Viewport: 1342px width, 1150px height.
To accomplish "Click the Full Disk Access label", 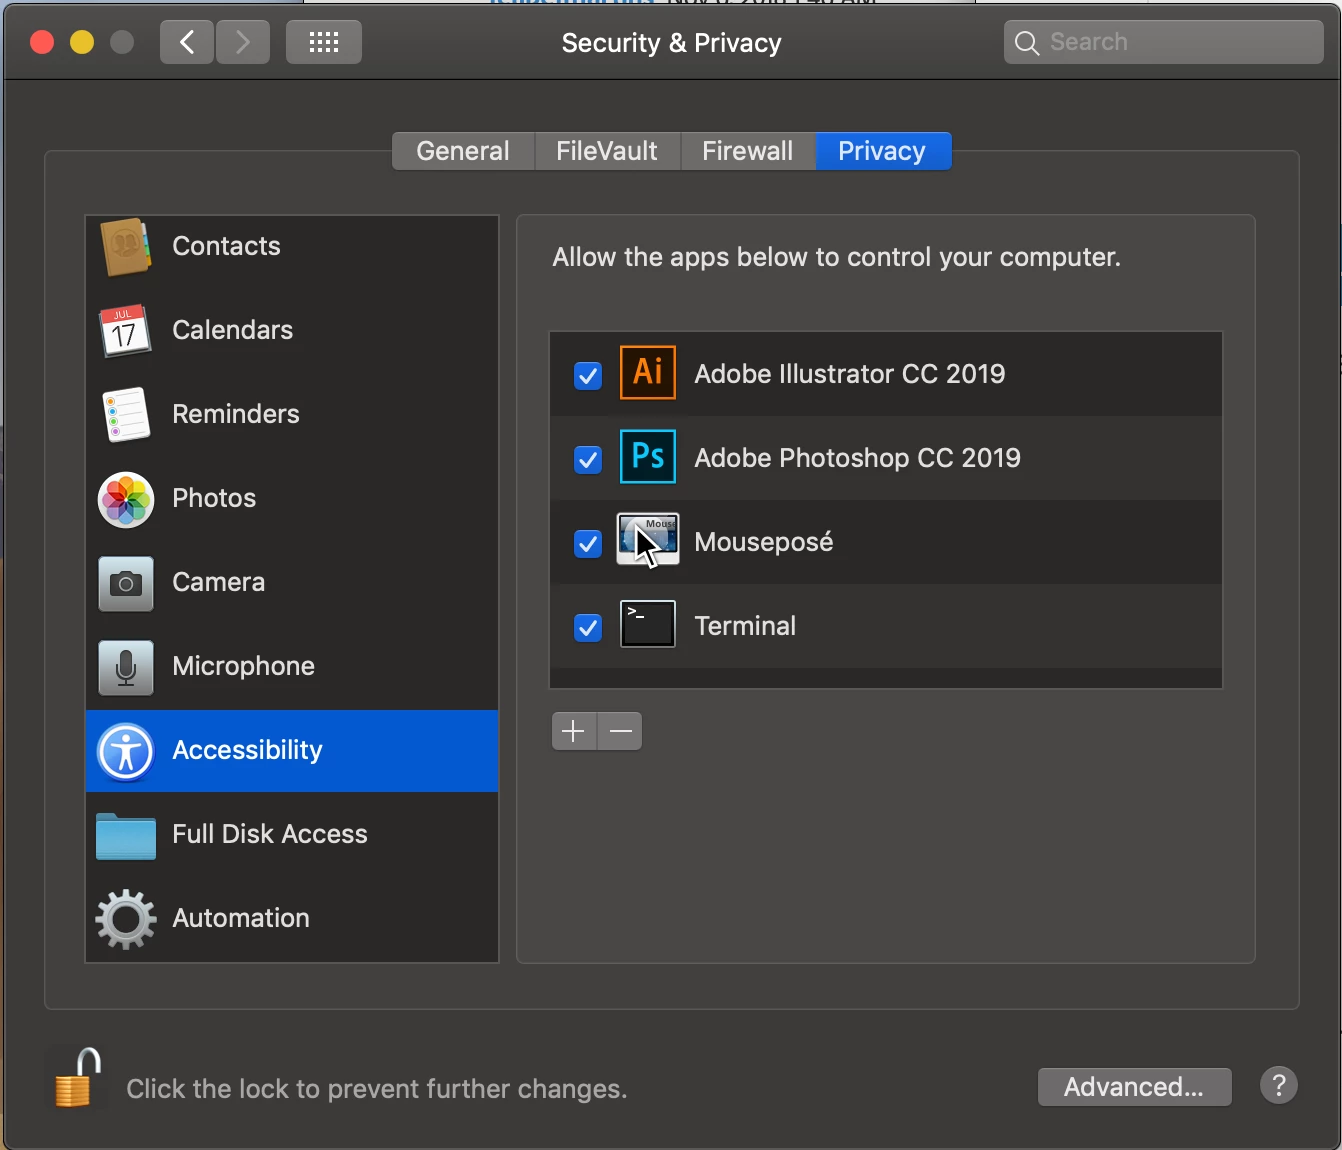I will (x=270, y=834).
